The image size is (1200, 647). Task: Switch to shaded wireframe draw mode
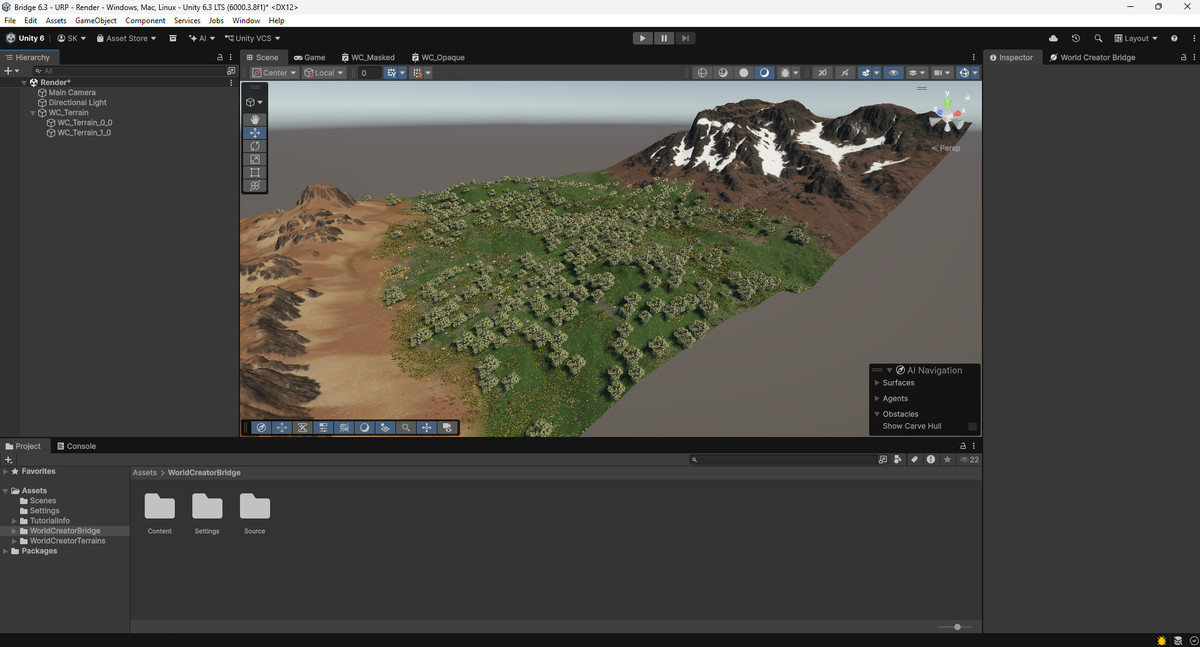pos(723,73)
